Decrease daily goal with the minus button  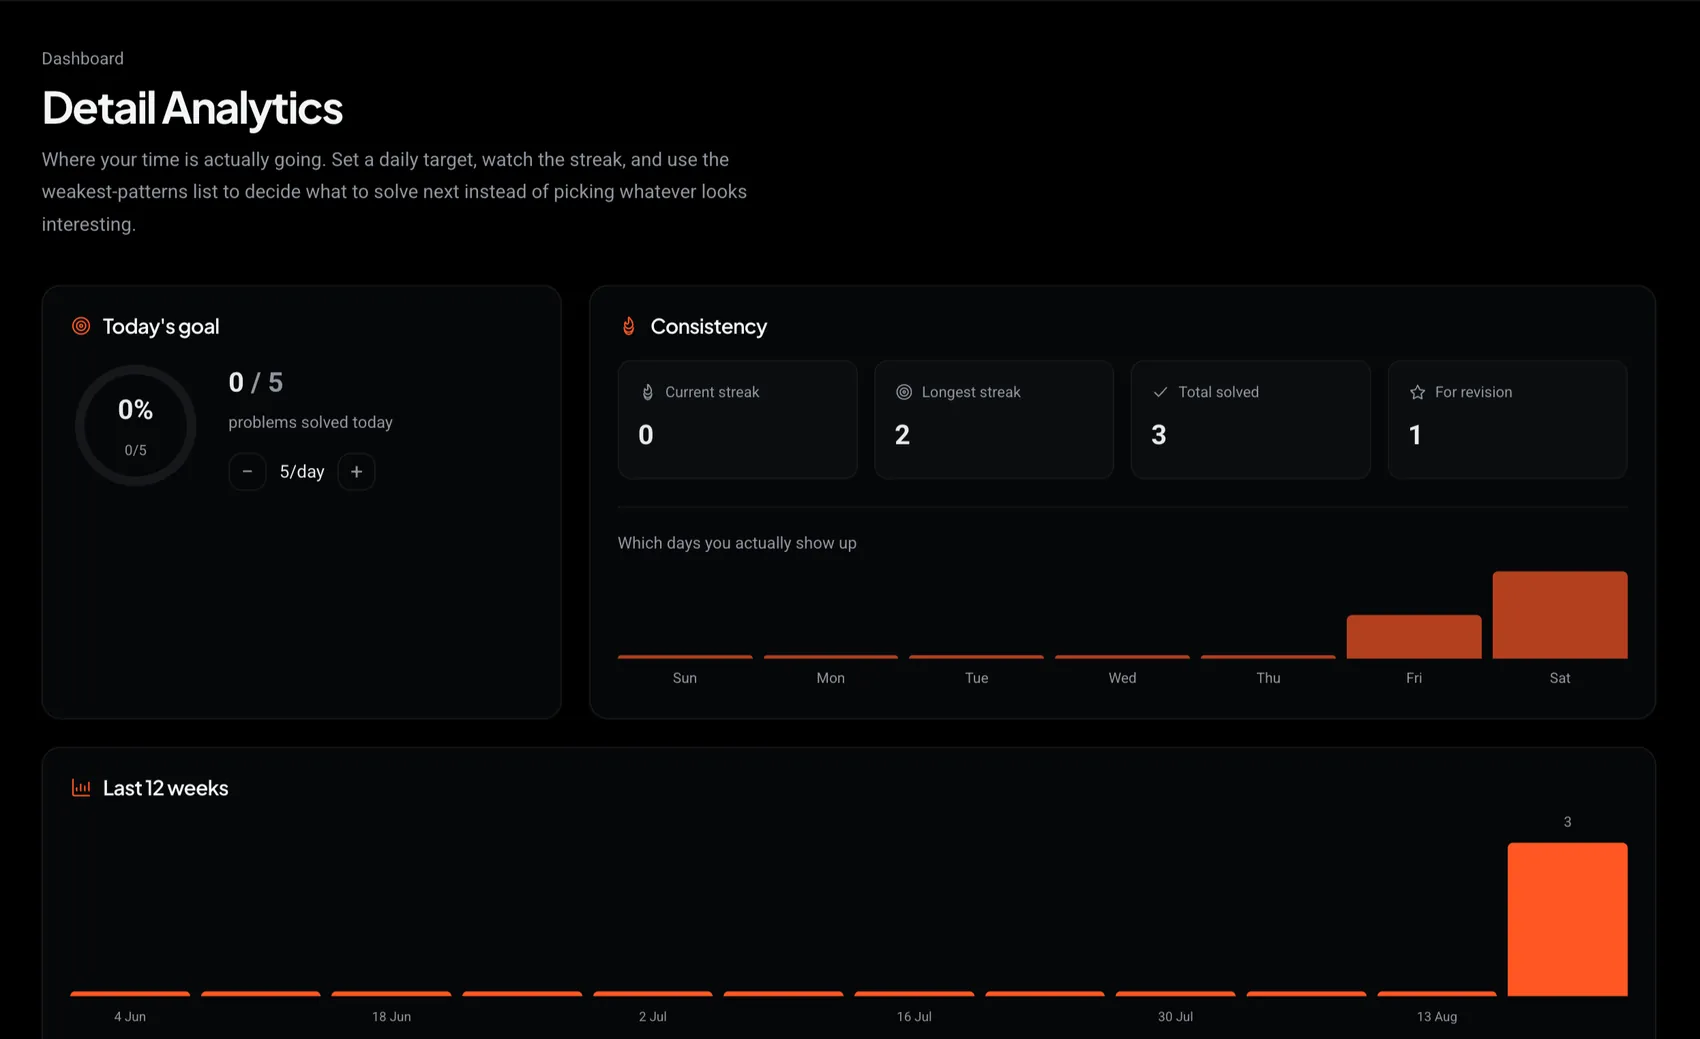[247, 471]
